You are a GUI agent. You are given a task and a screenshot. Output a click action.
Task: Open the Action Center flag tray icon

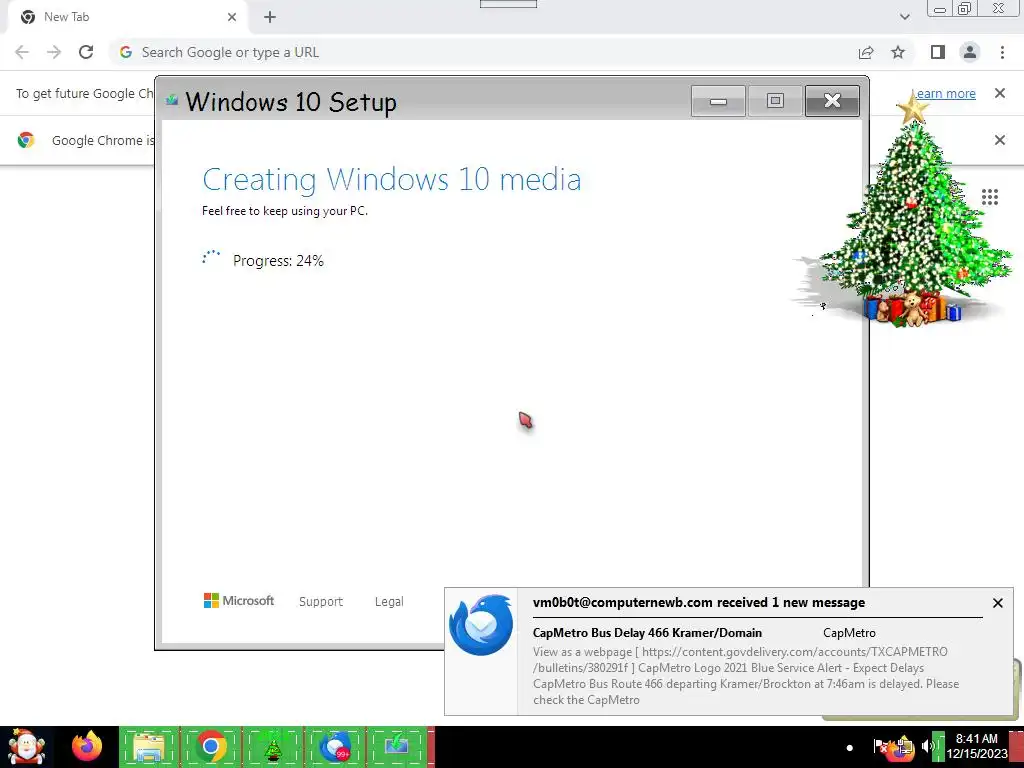coord(880,746)
